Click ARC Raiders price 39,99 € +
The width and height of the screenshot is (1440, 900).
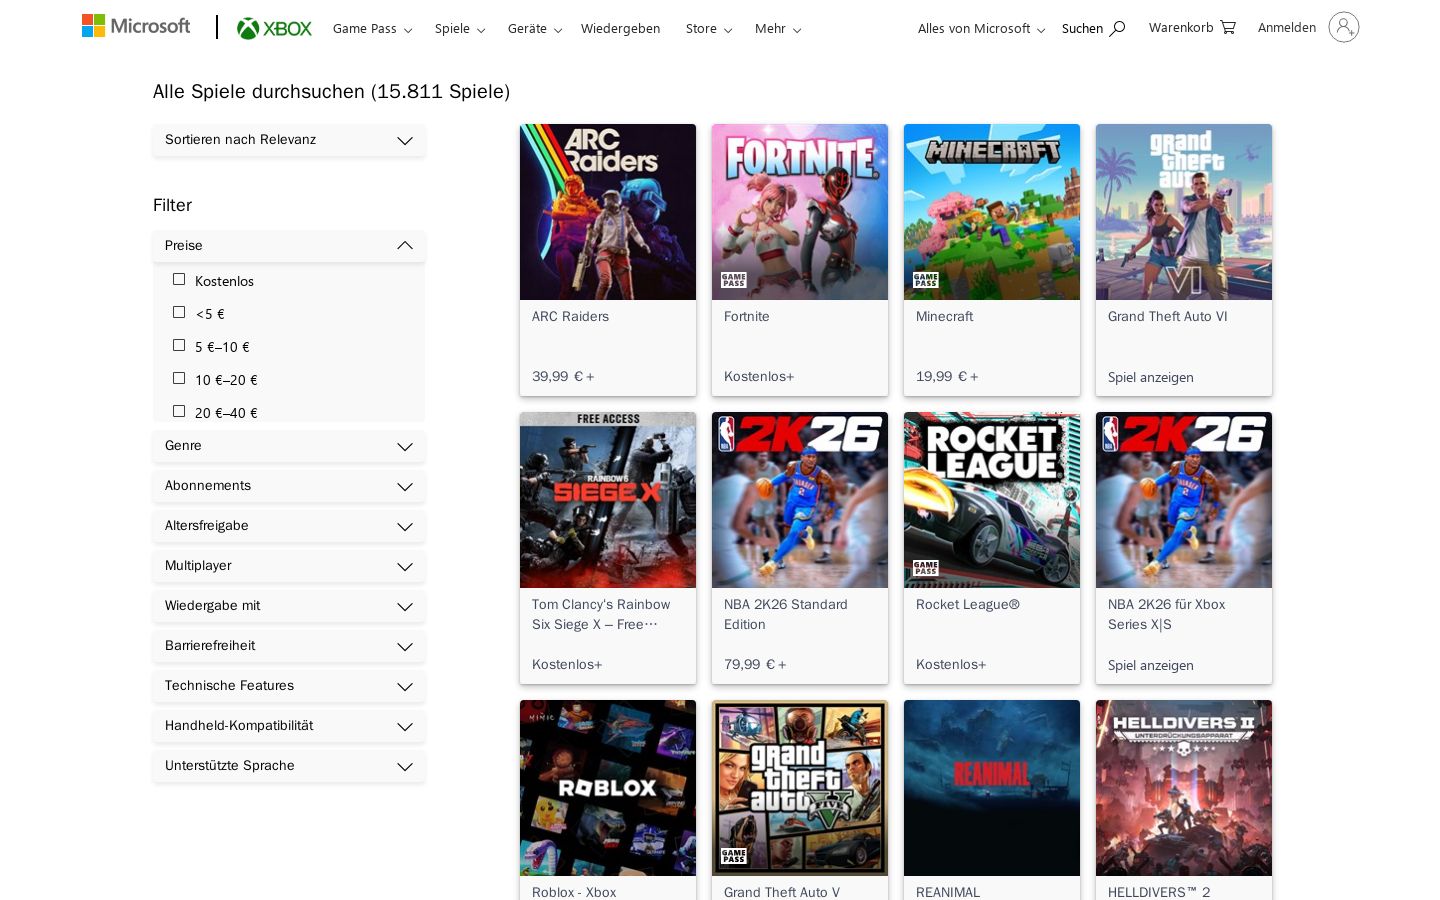pyautogui.click(x=563, y=377)
